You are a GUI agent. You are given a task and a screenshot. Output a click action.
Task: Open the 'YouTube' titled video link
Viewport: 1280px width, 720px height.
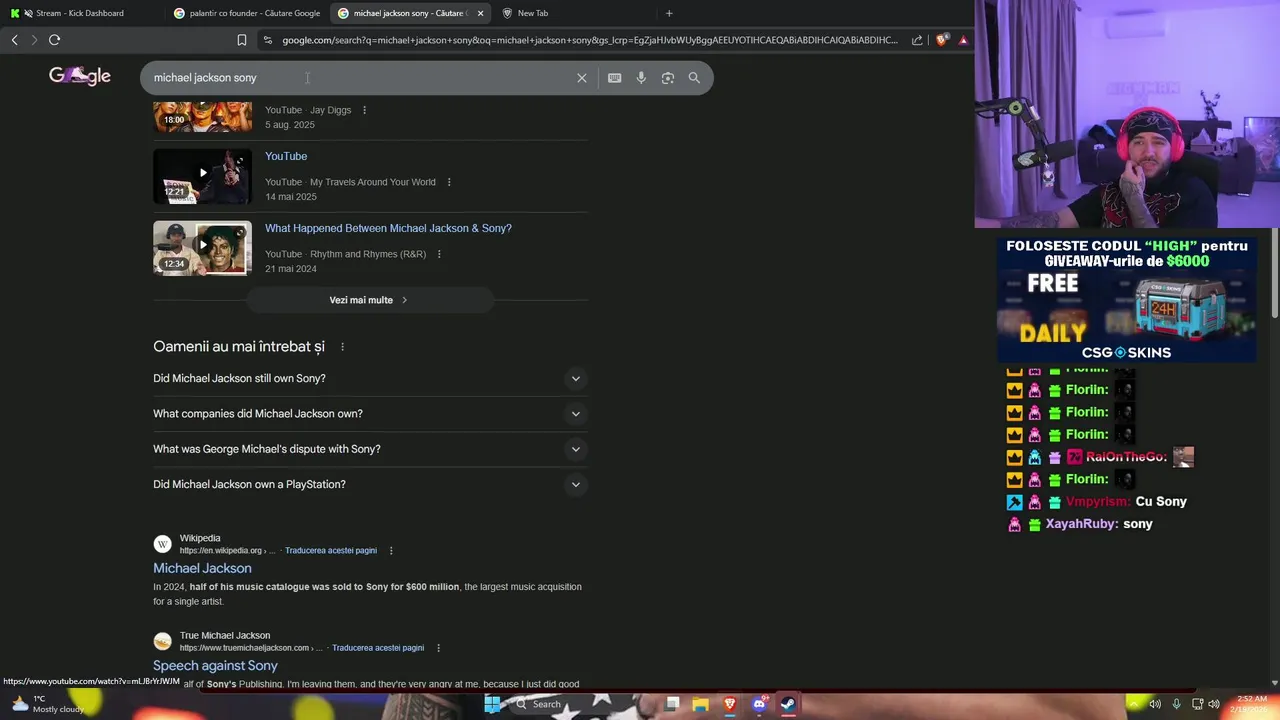pyautogui.click(x=286, y=156)
